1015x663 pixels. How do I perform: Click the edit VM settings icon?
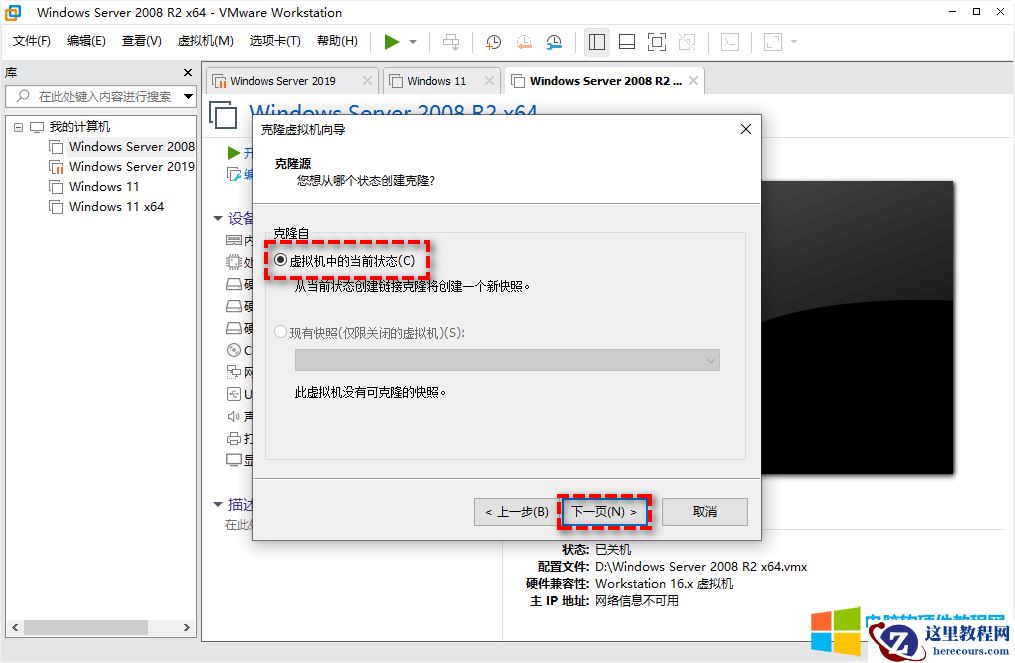point(234,174)
